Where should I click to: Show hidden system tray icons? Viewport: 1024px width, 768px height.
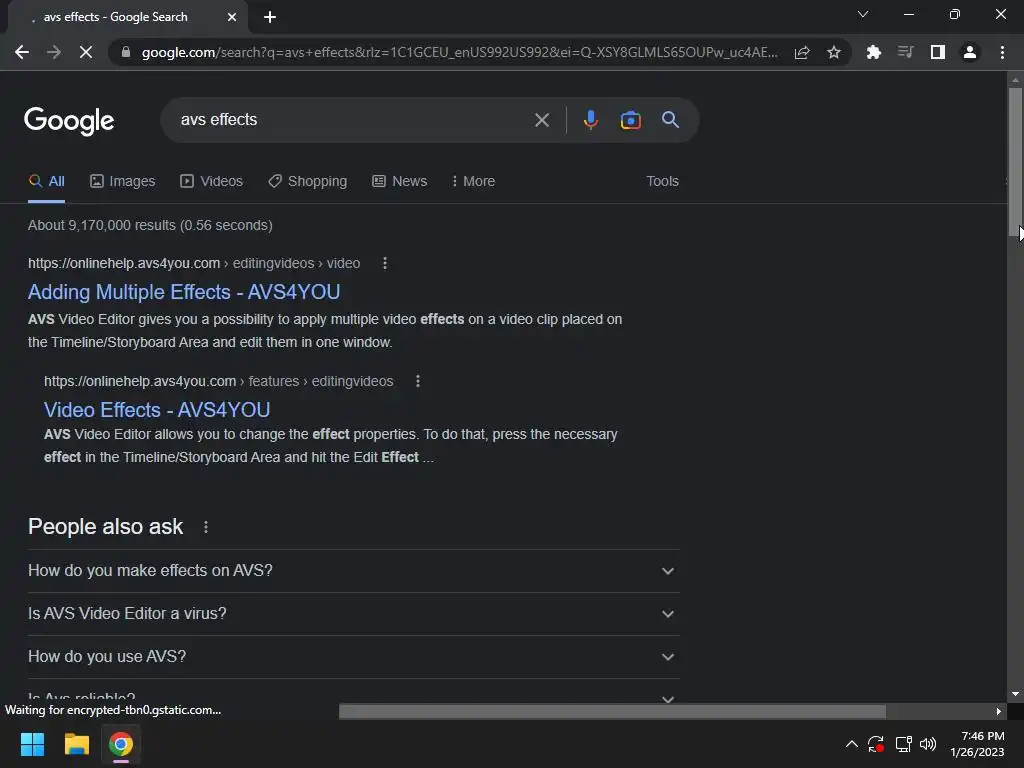tap(852, 744)
